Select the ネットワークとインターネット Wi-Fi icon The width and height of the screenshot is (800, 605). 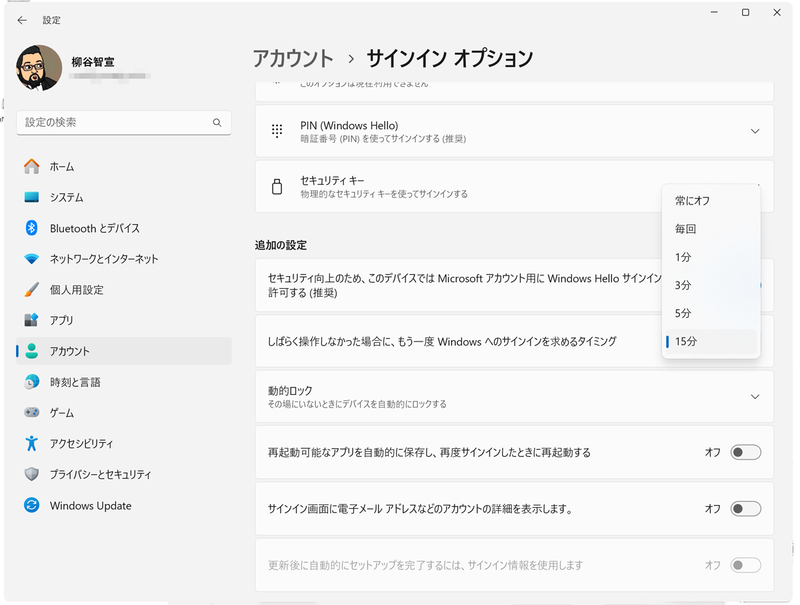(31, 259)
